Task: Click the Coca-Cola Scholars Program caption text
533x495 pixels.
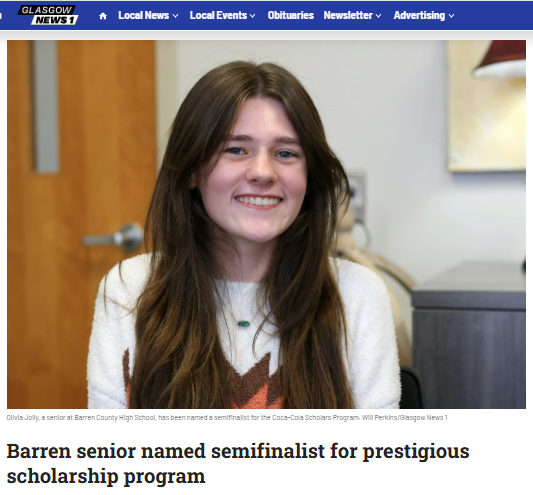Action: pyautogui.click(x=316, y=417)
